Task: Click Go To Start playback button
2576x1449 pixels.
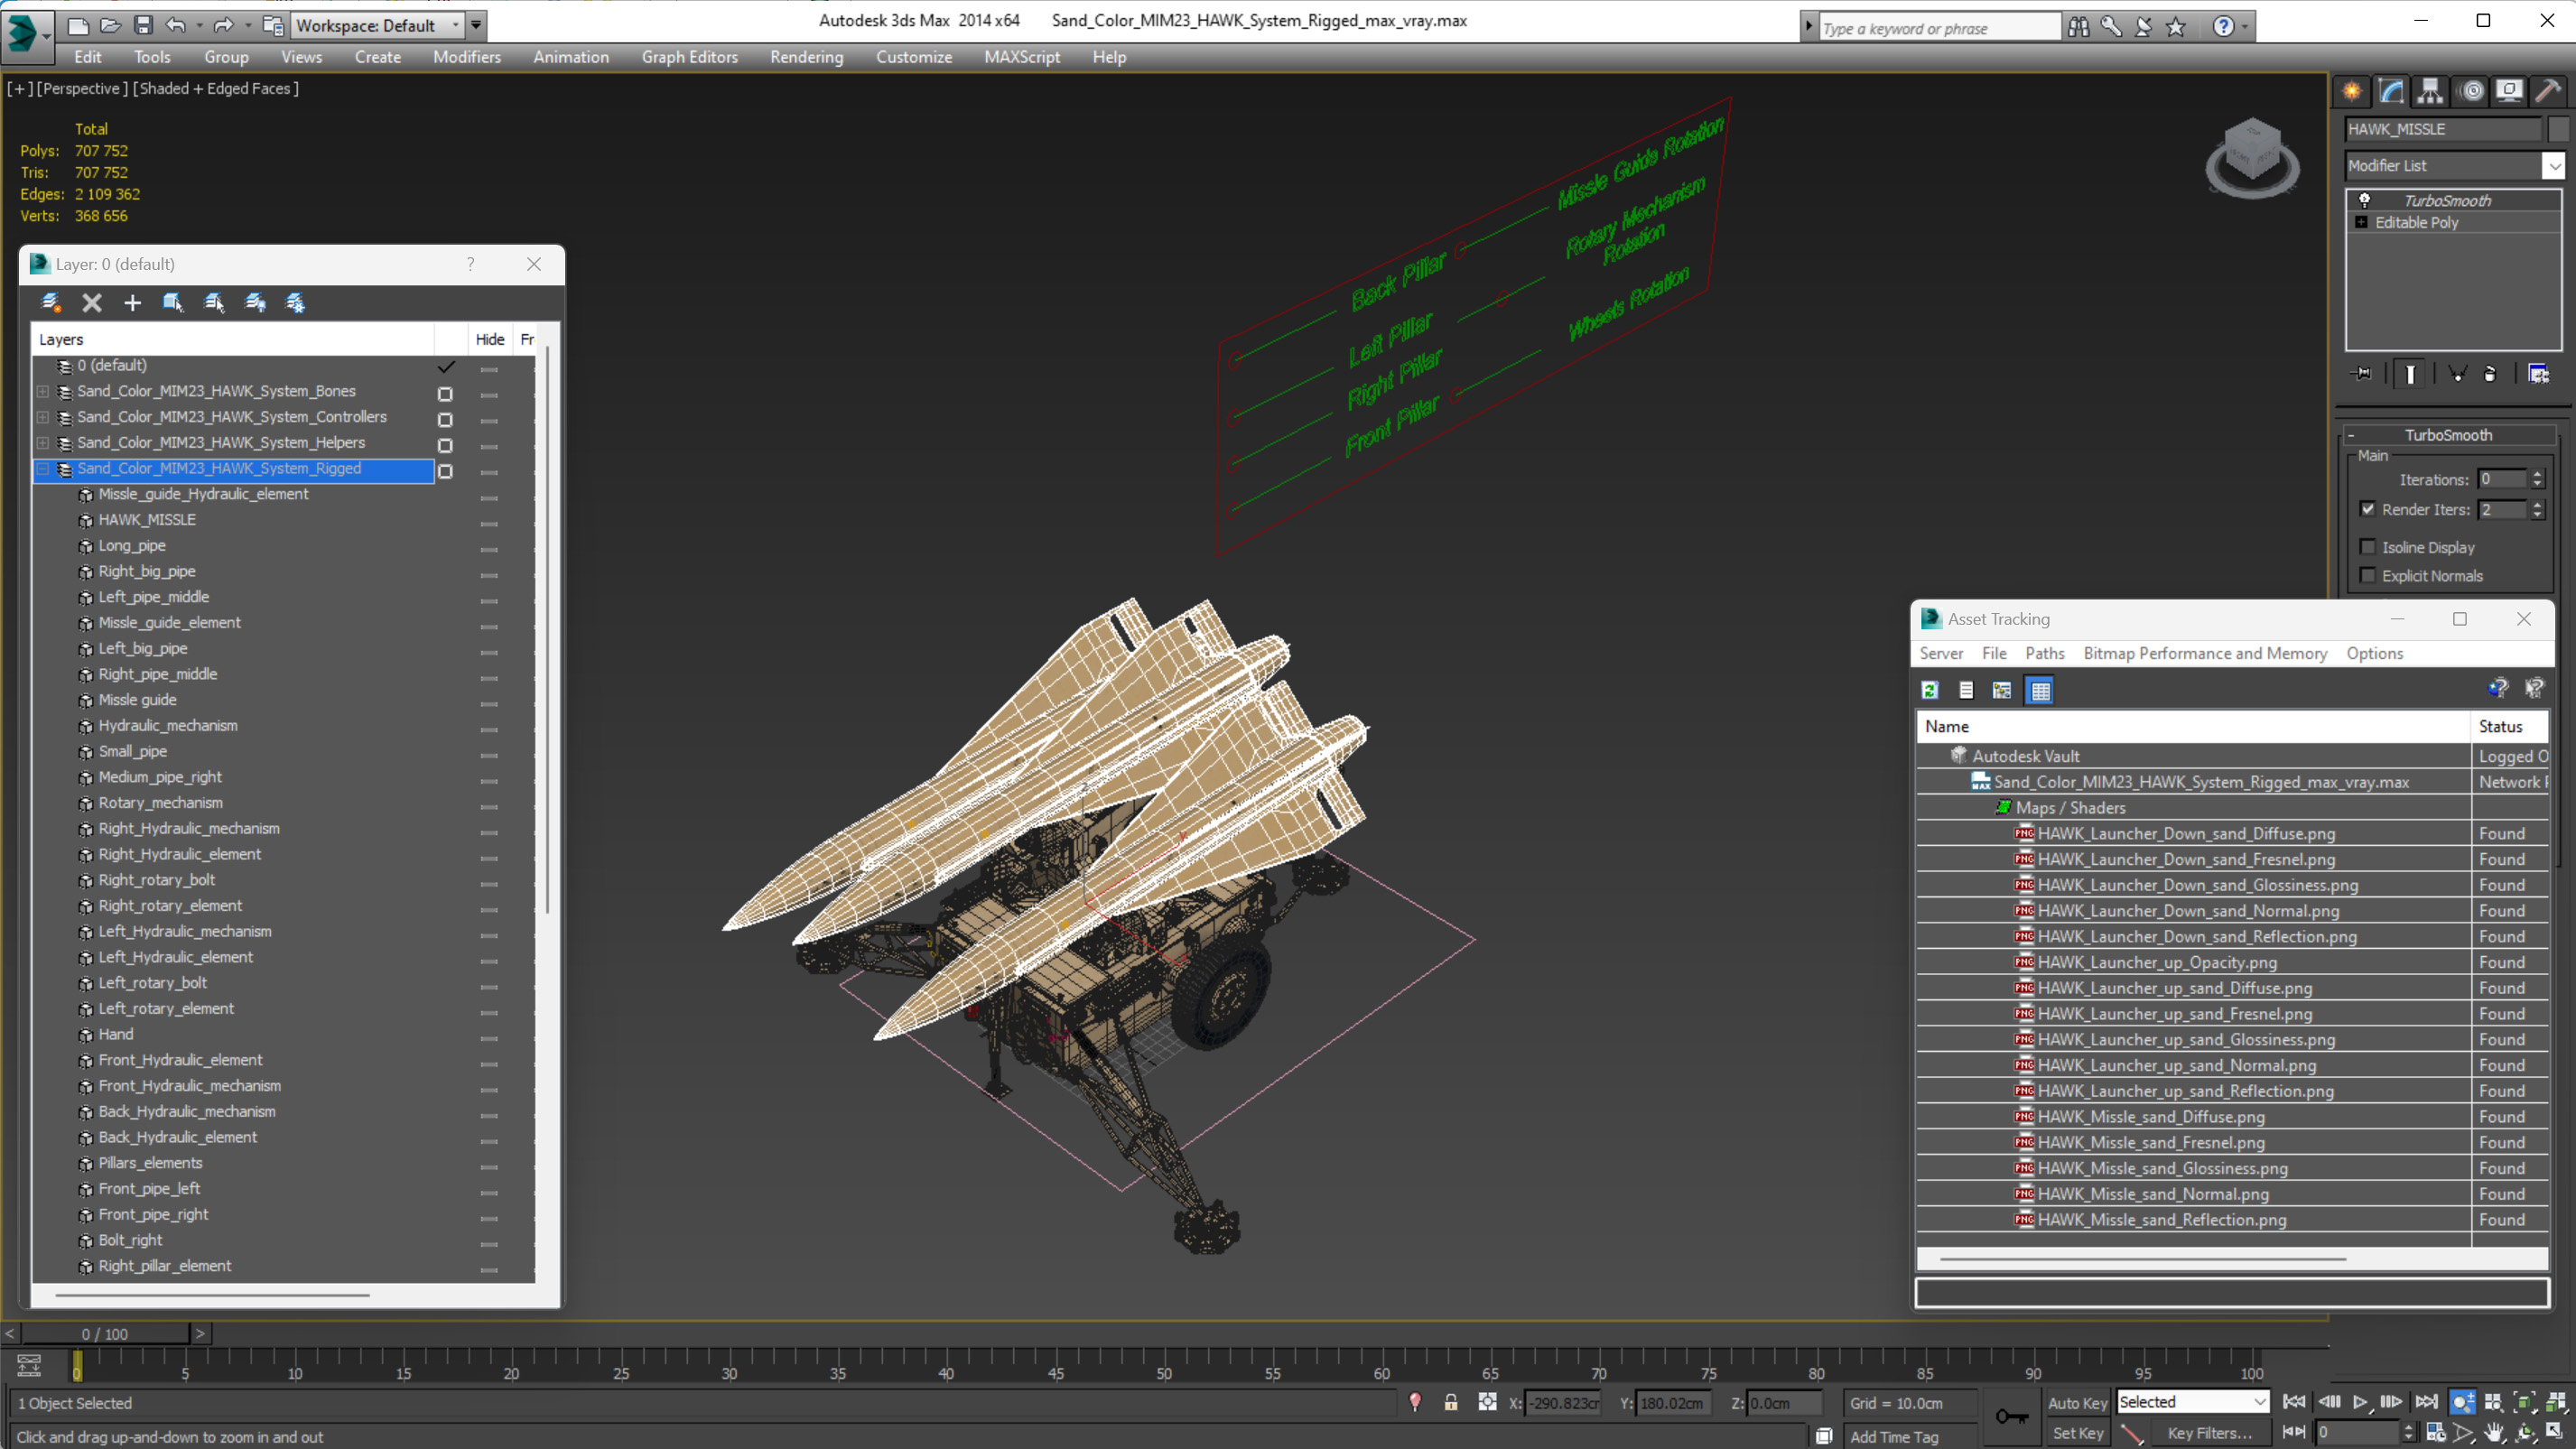Action: coord(2294,1402)
